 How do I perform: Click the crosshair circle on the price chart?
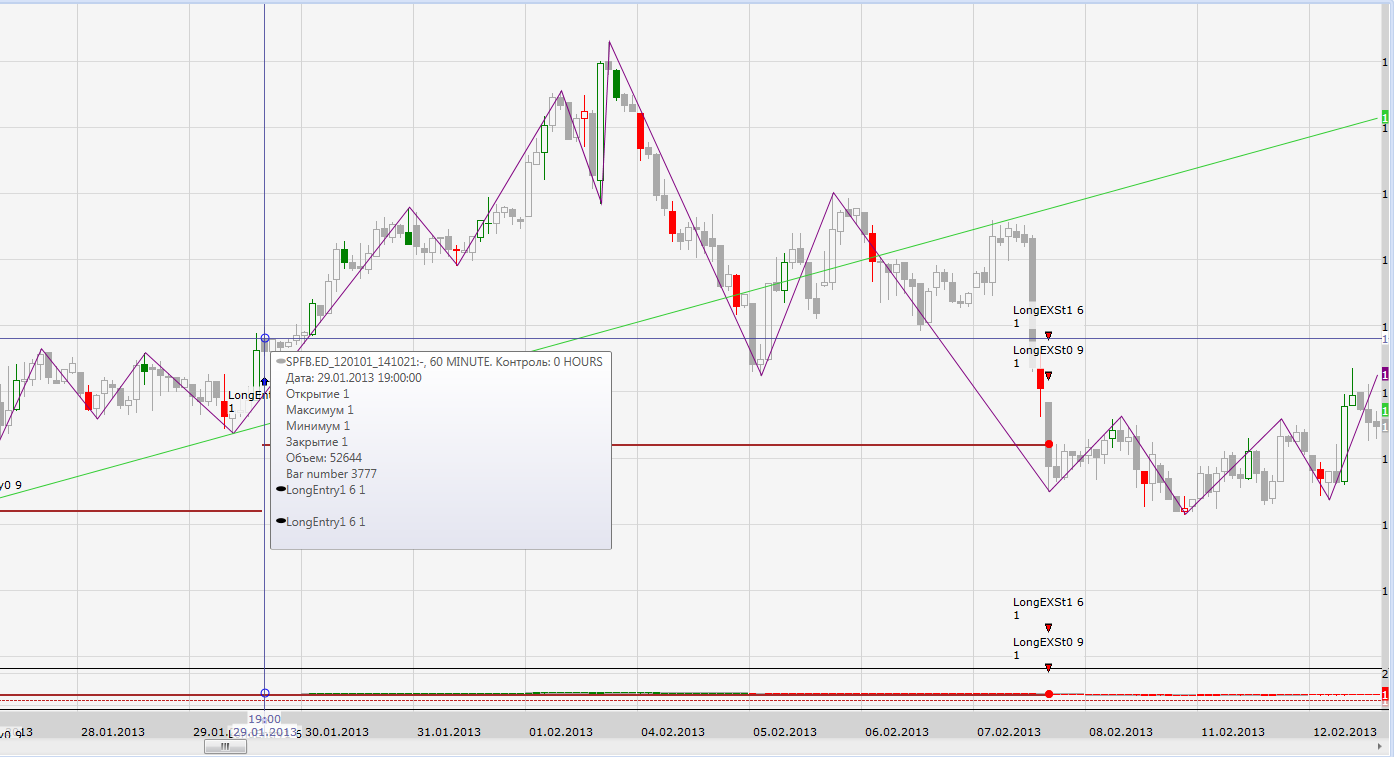264,339
